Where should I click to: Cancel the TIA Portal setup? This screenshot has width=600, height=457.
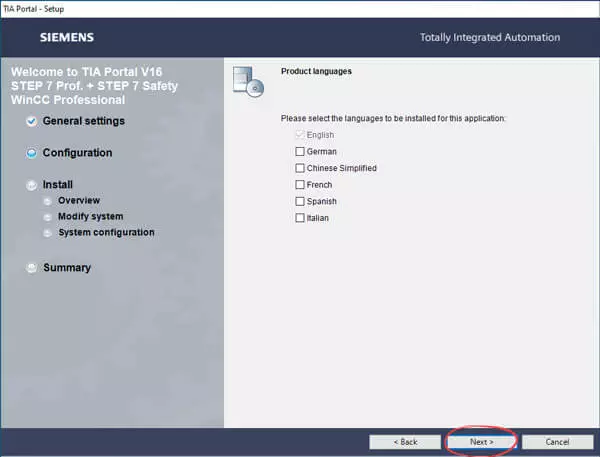click(557, 441)
